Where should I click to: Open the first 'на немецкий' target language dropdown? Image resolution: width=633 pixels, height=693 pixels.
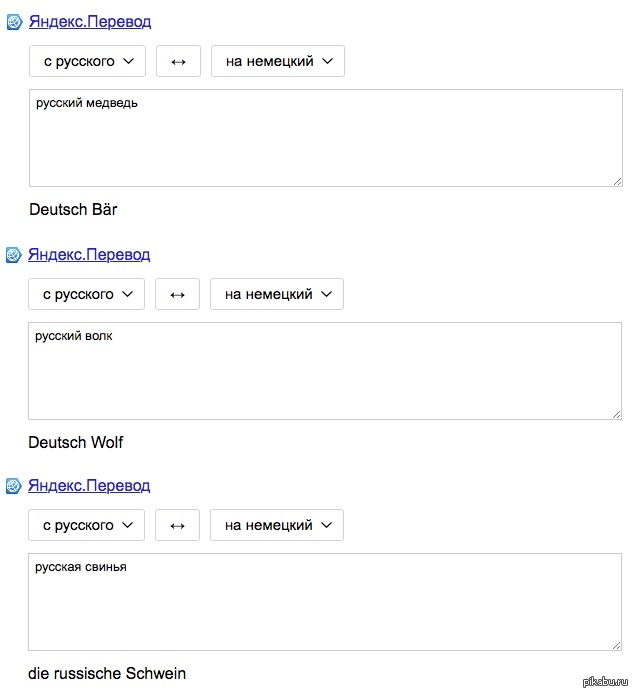[278, 61]
